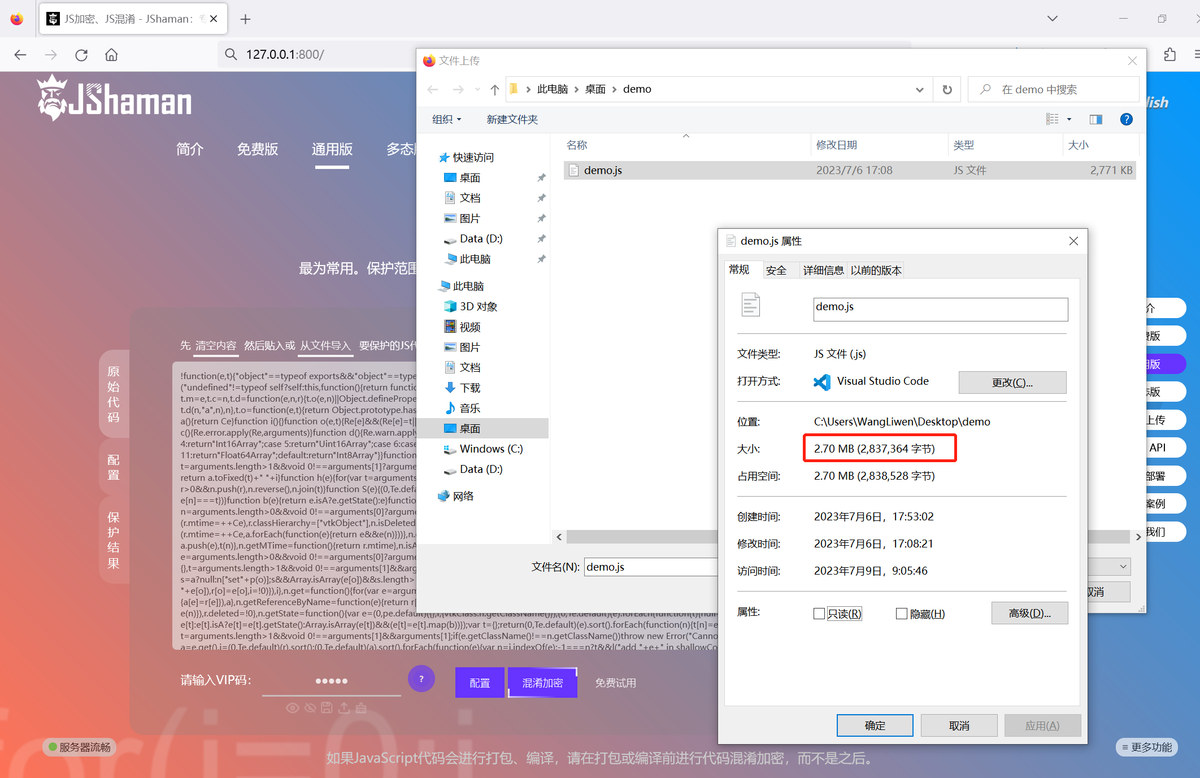Expand 更多功能 at bottom right
The width and height of the screenshot is (1200, 778).
pyautogui.click(x=1145, y=747)
